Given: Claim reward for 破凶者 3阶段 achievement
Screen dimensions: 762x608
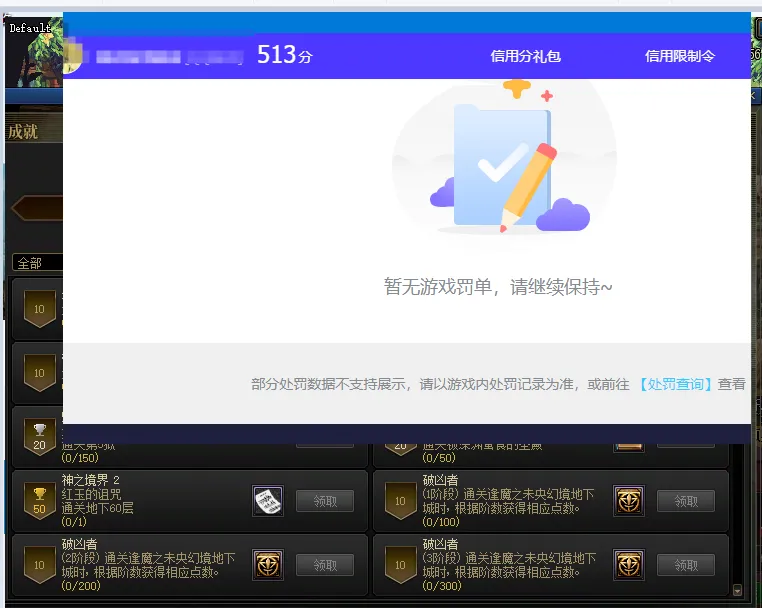Looking at the screenshot, I should pos(686,565).
